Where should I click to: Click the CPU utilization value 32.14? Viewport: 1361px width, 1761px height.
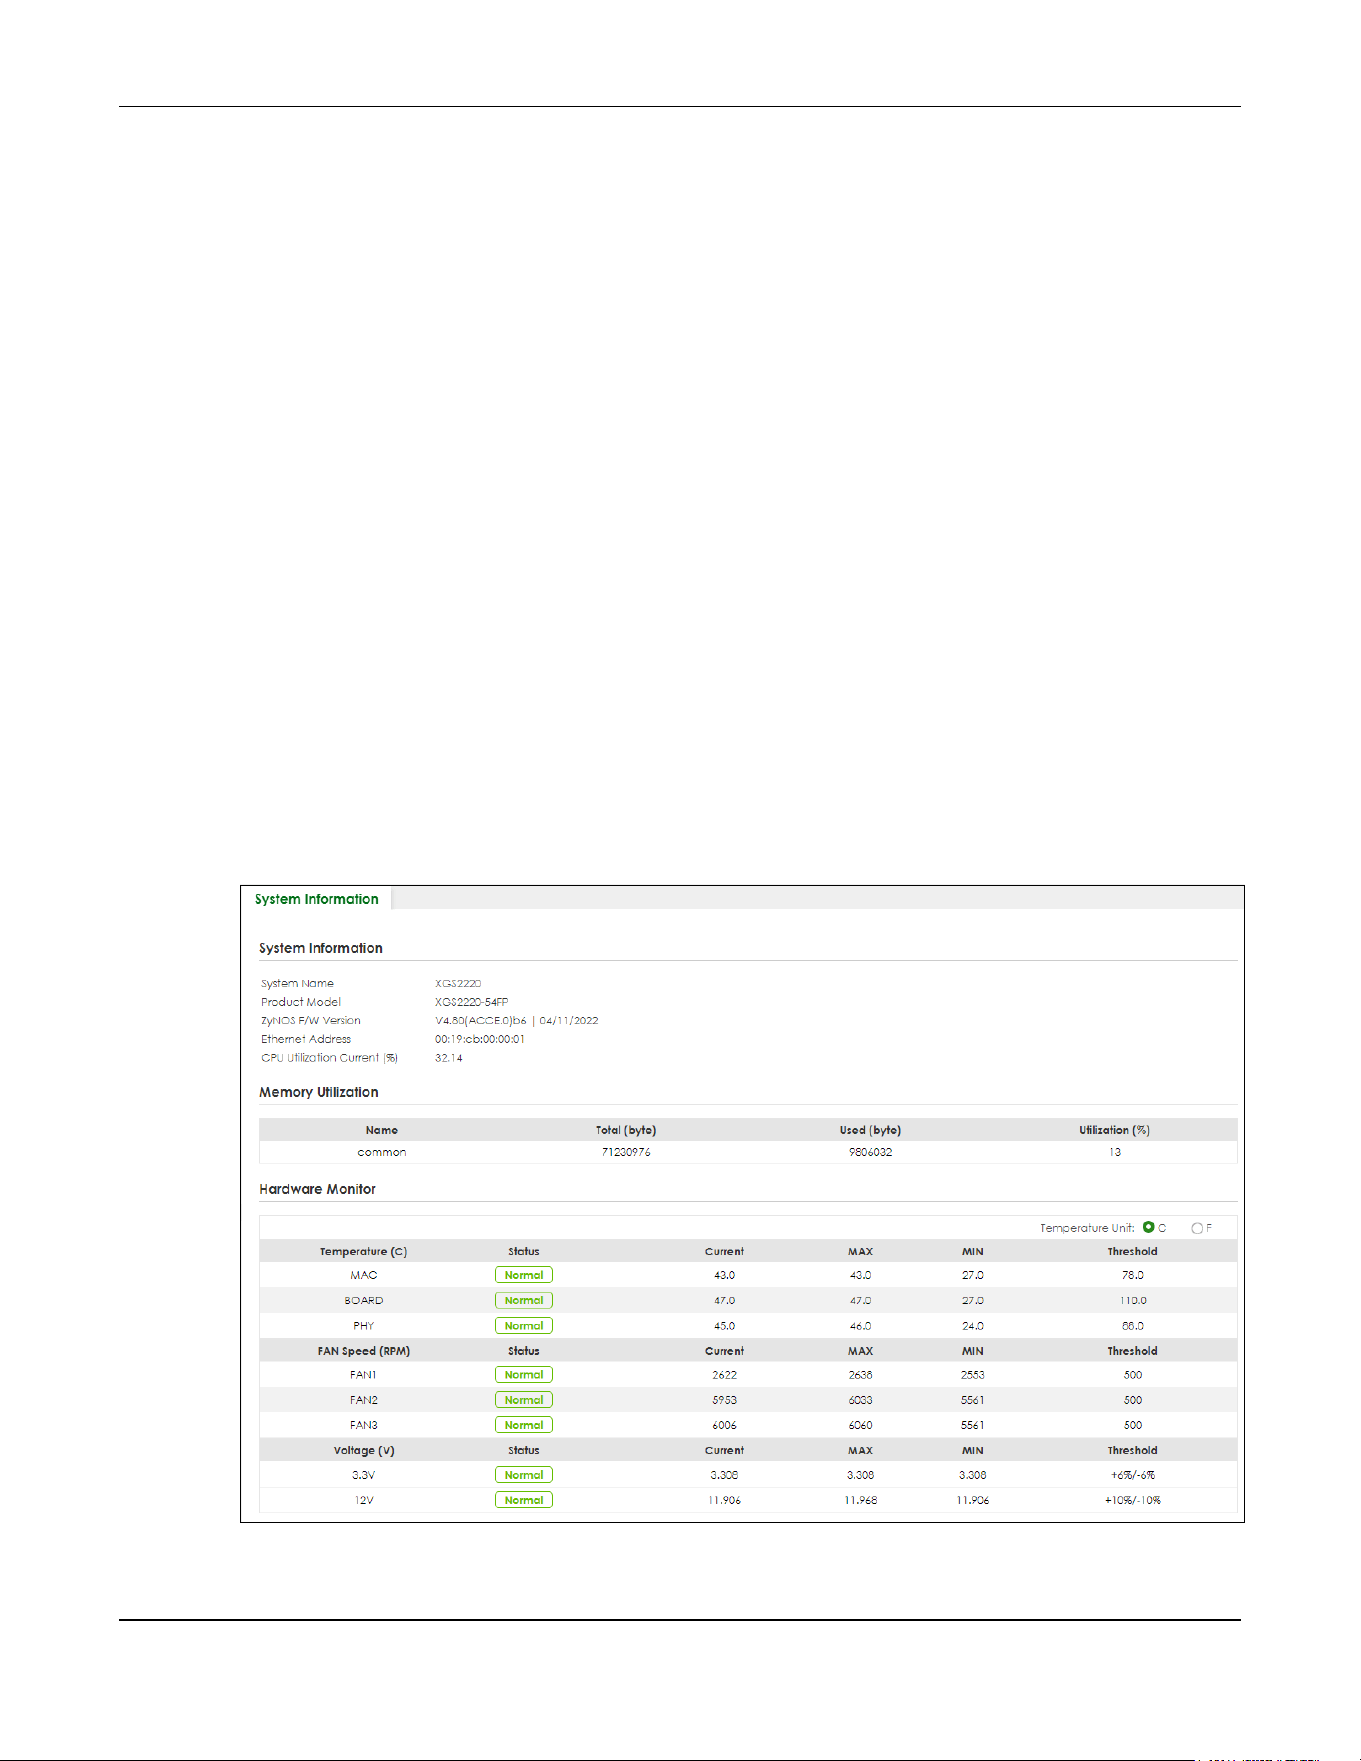(449, 1058)
